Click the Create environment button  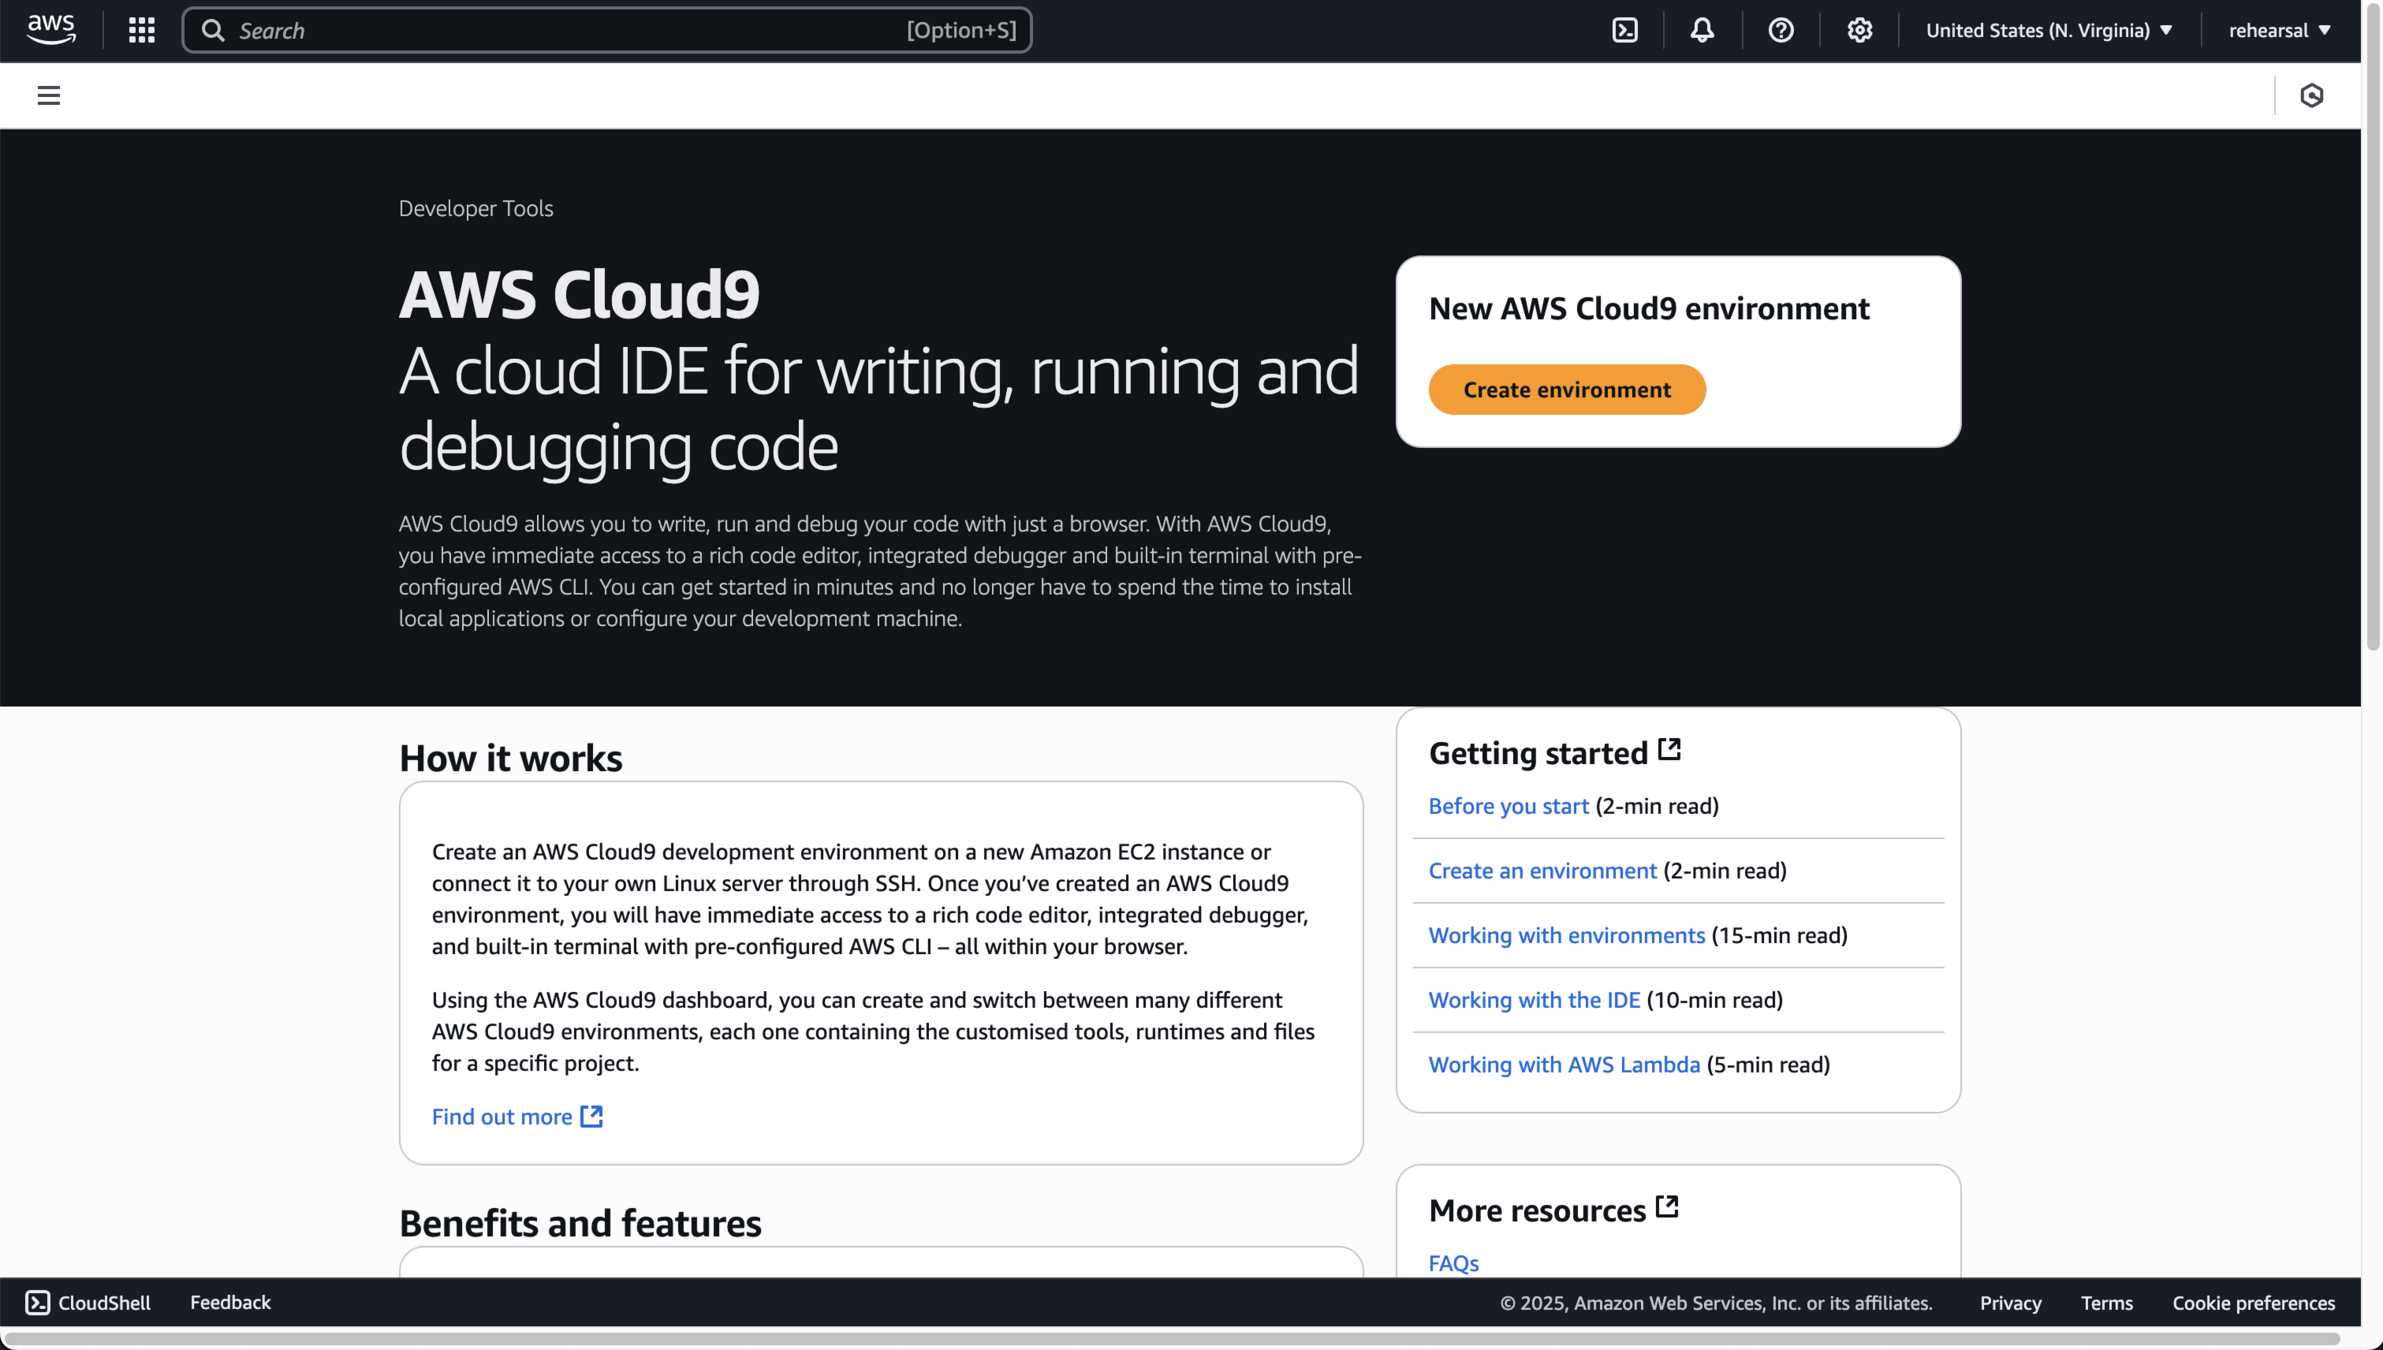coord(1566,389)
